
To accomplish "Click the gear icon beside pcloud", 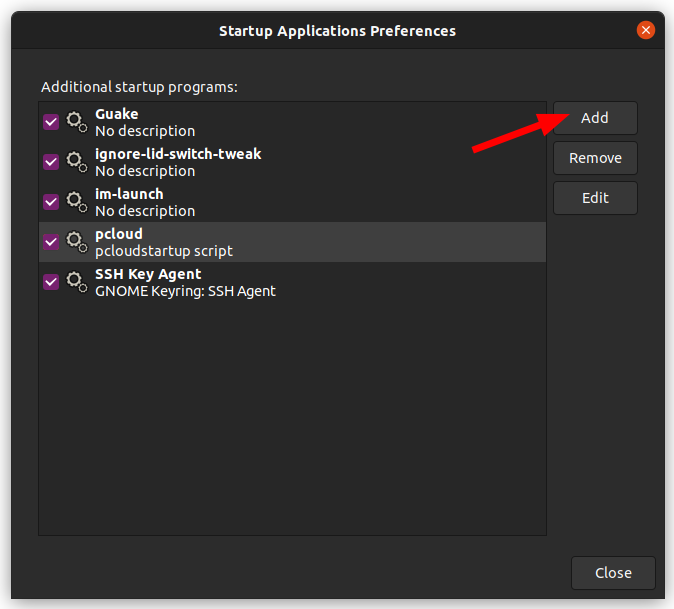I will (77, 242).
